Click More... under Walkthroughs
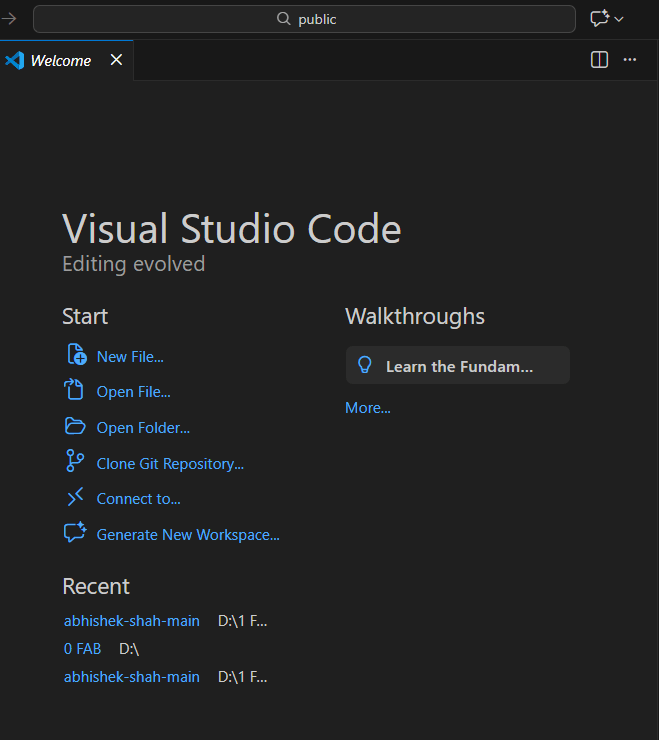659x740 pixels. click(368, 408)
